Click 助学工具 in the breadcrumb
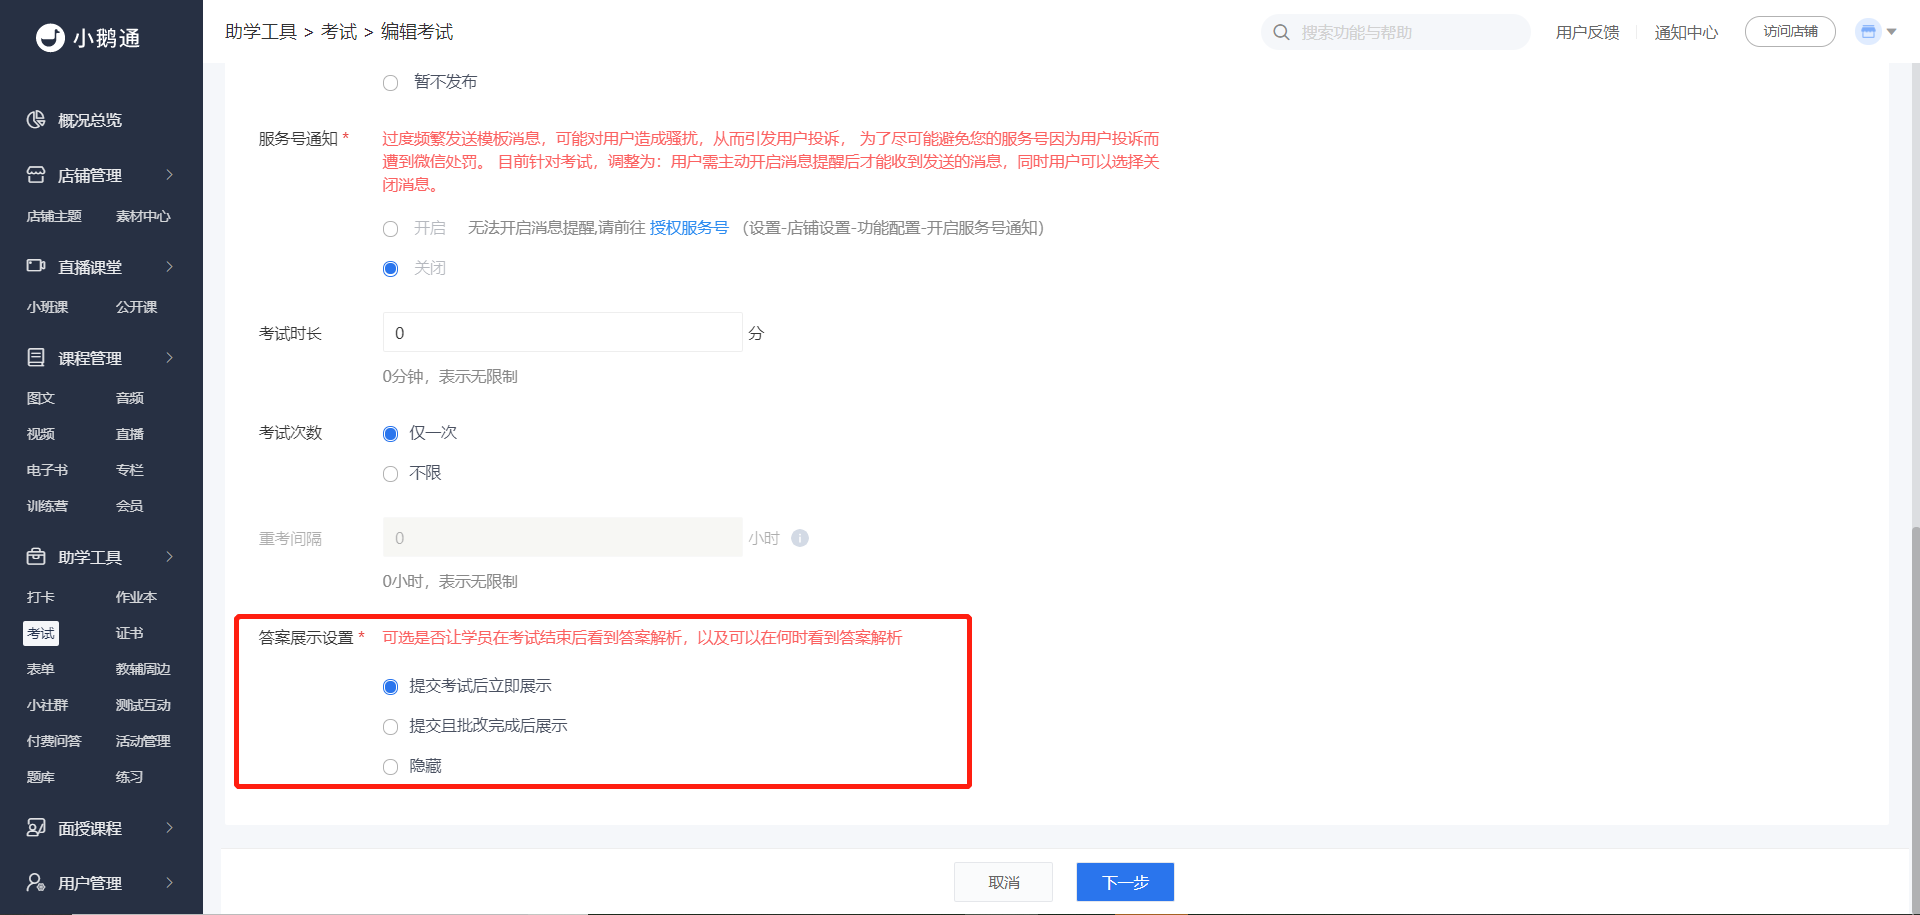 [261, 32]
